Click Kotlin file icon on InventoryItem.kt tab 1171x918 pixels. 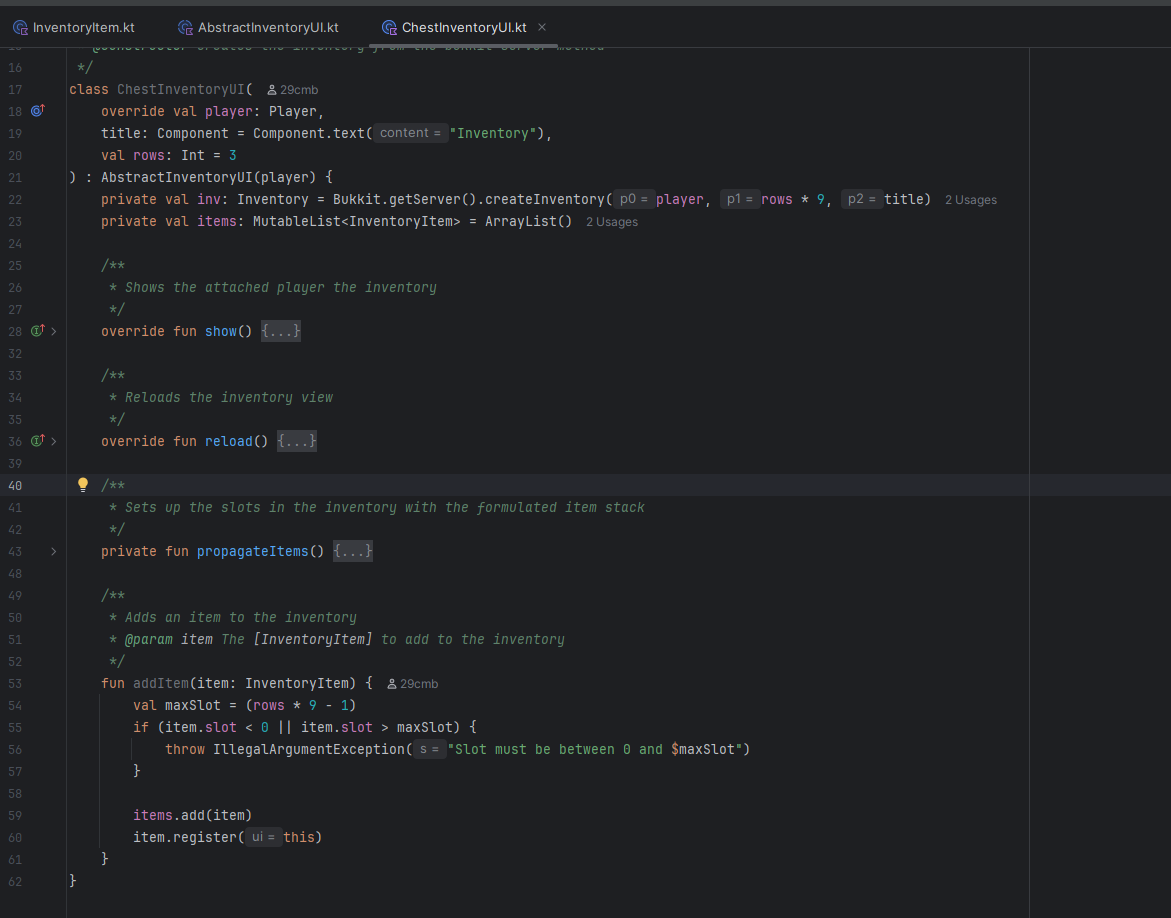coord(20,27)
